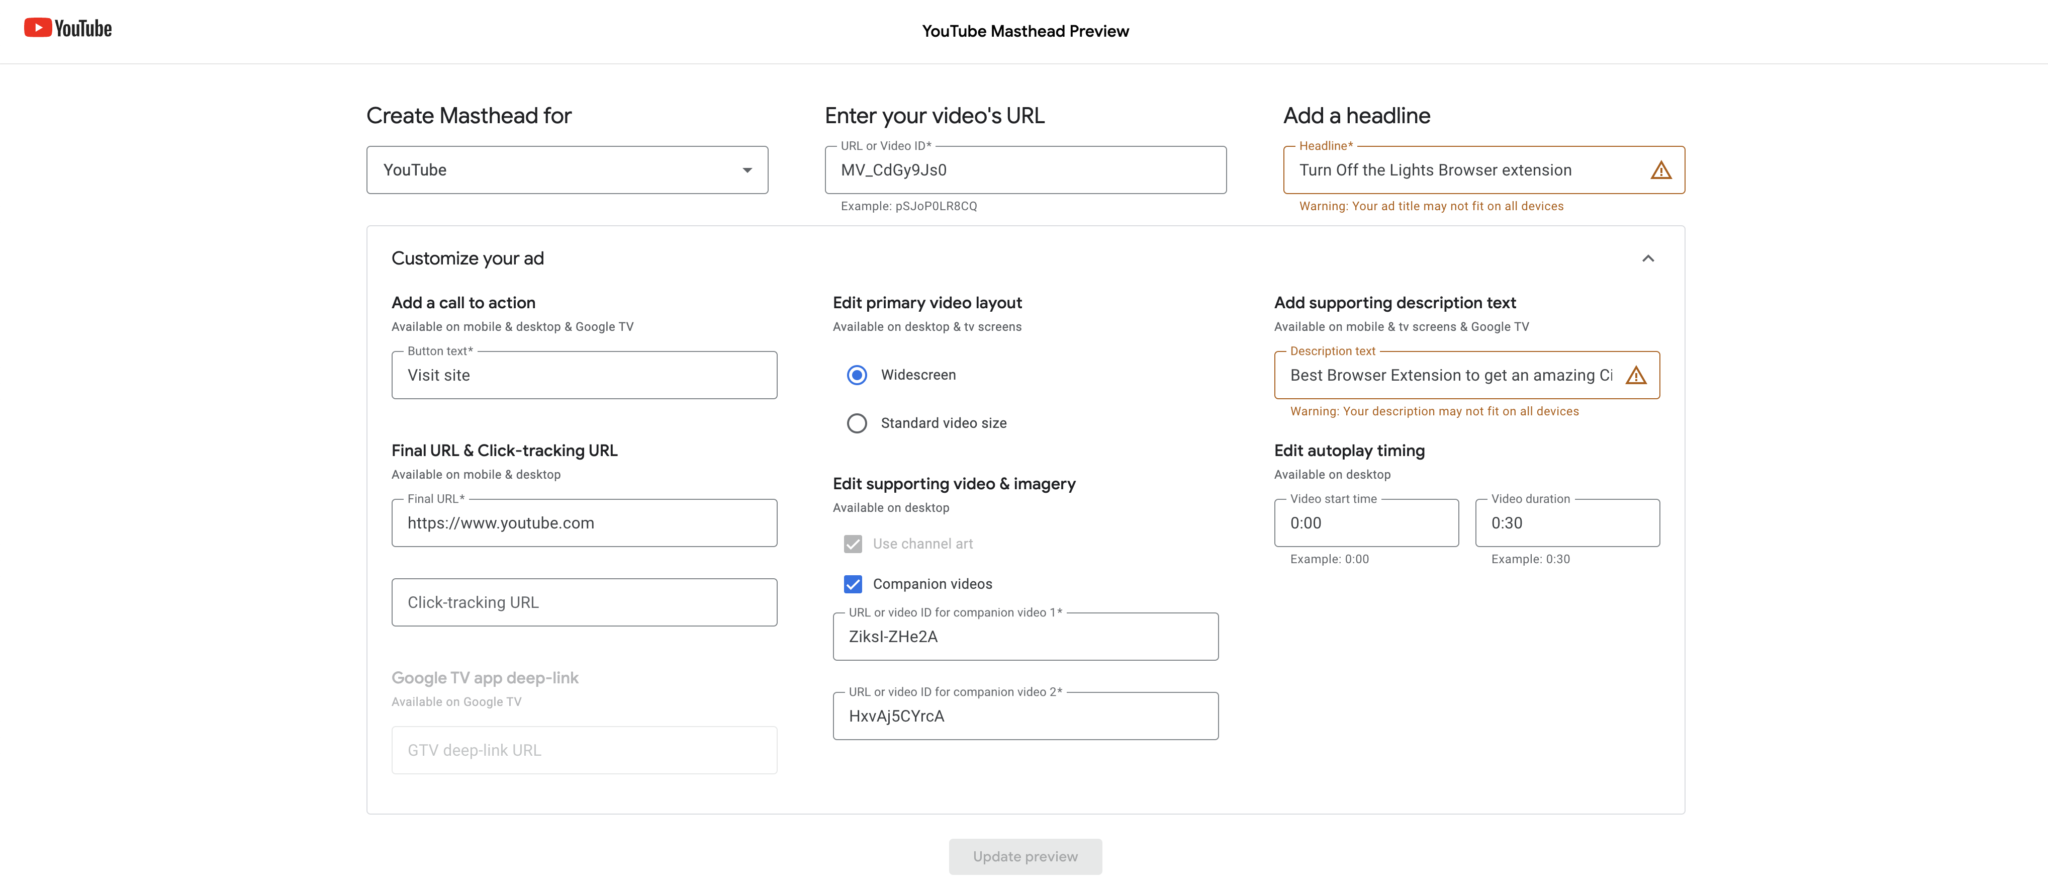Click the YouTube logo icon
The height and width of the screenshot is (889, 2048).
[x=39, y=28]
